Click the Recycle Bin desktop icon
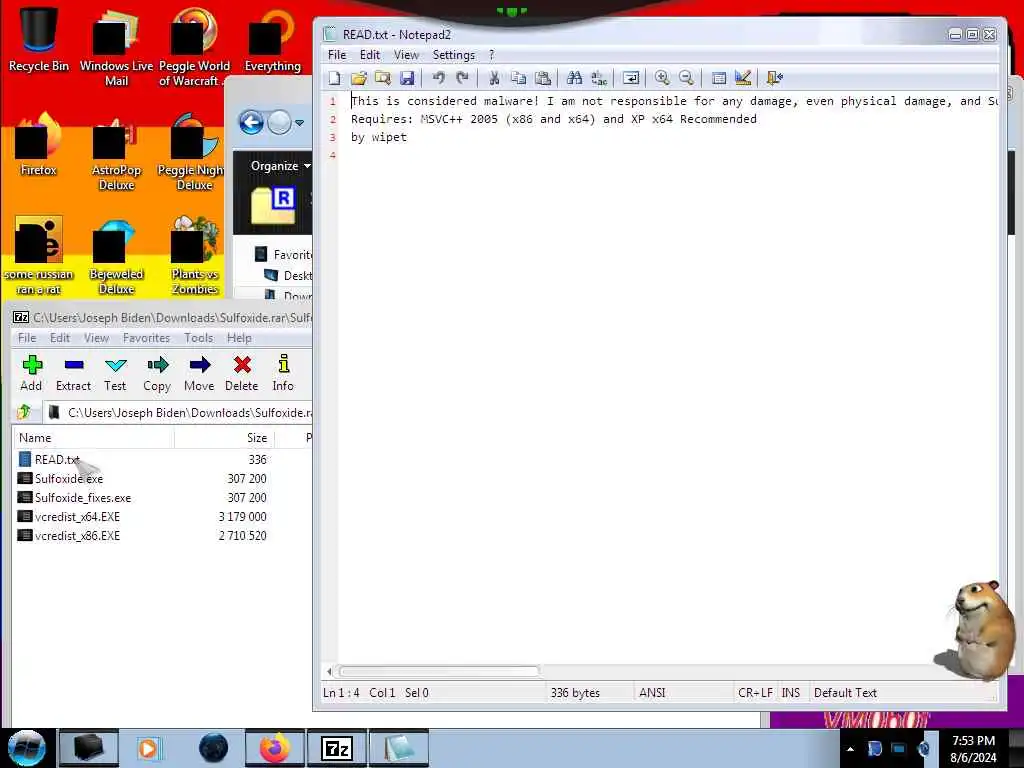Screen dimensions: 1024x768 pos(39,39)
